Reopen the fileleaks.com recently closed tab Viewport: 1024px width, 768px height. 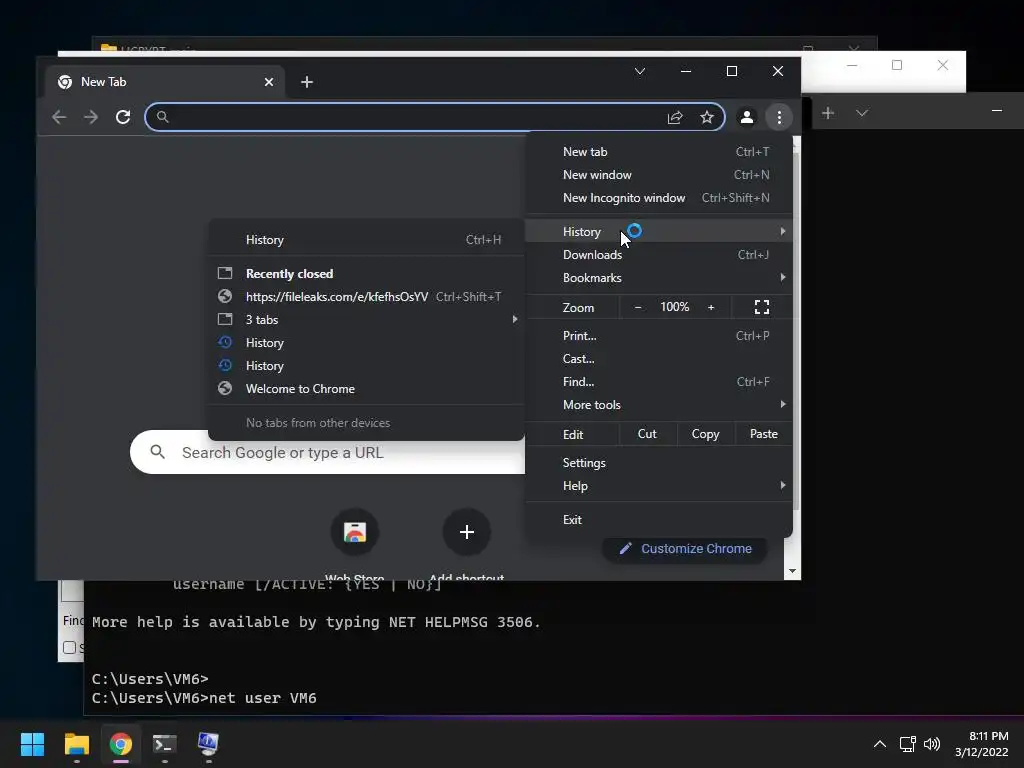point(366,296)
